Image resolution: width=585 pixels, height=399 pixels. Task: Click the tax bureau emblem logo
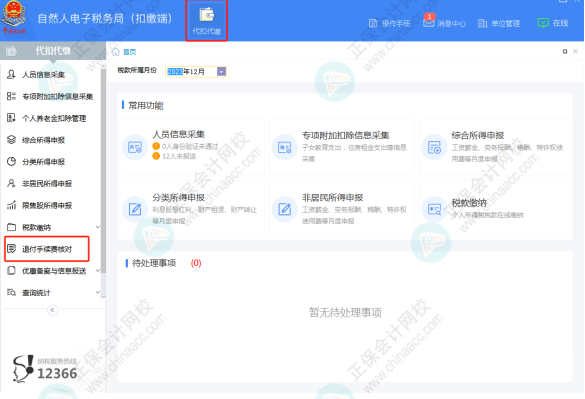pyautogui.click(x=14, y=17)
